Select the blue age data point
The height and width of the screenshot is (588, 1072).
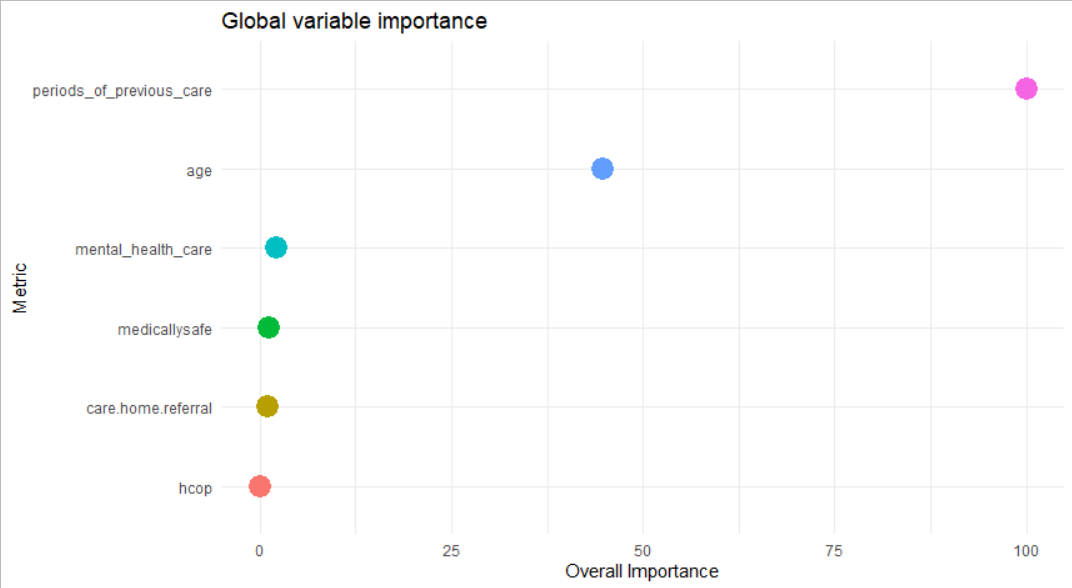[602, 169]
